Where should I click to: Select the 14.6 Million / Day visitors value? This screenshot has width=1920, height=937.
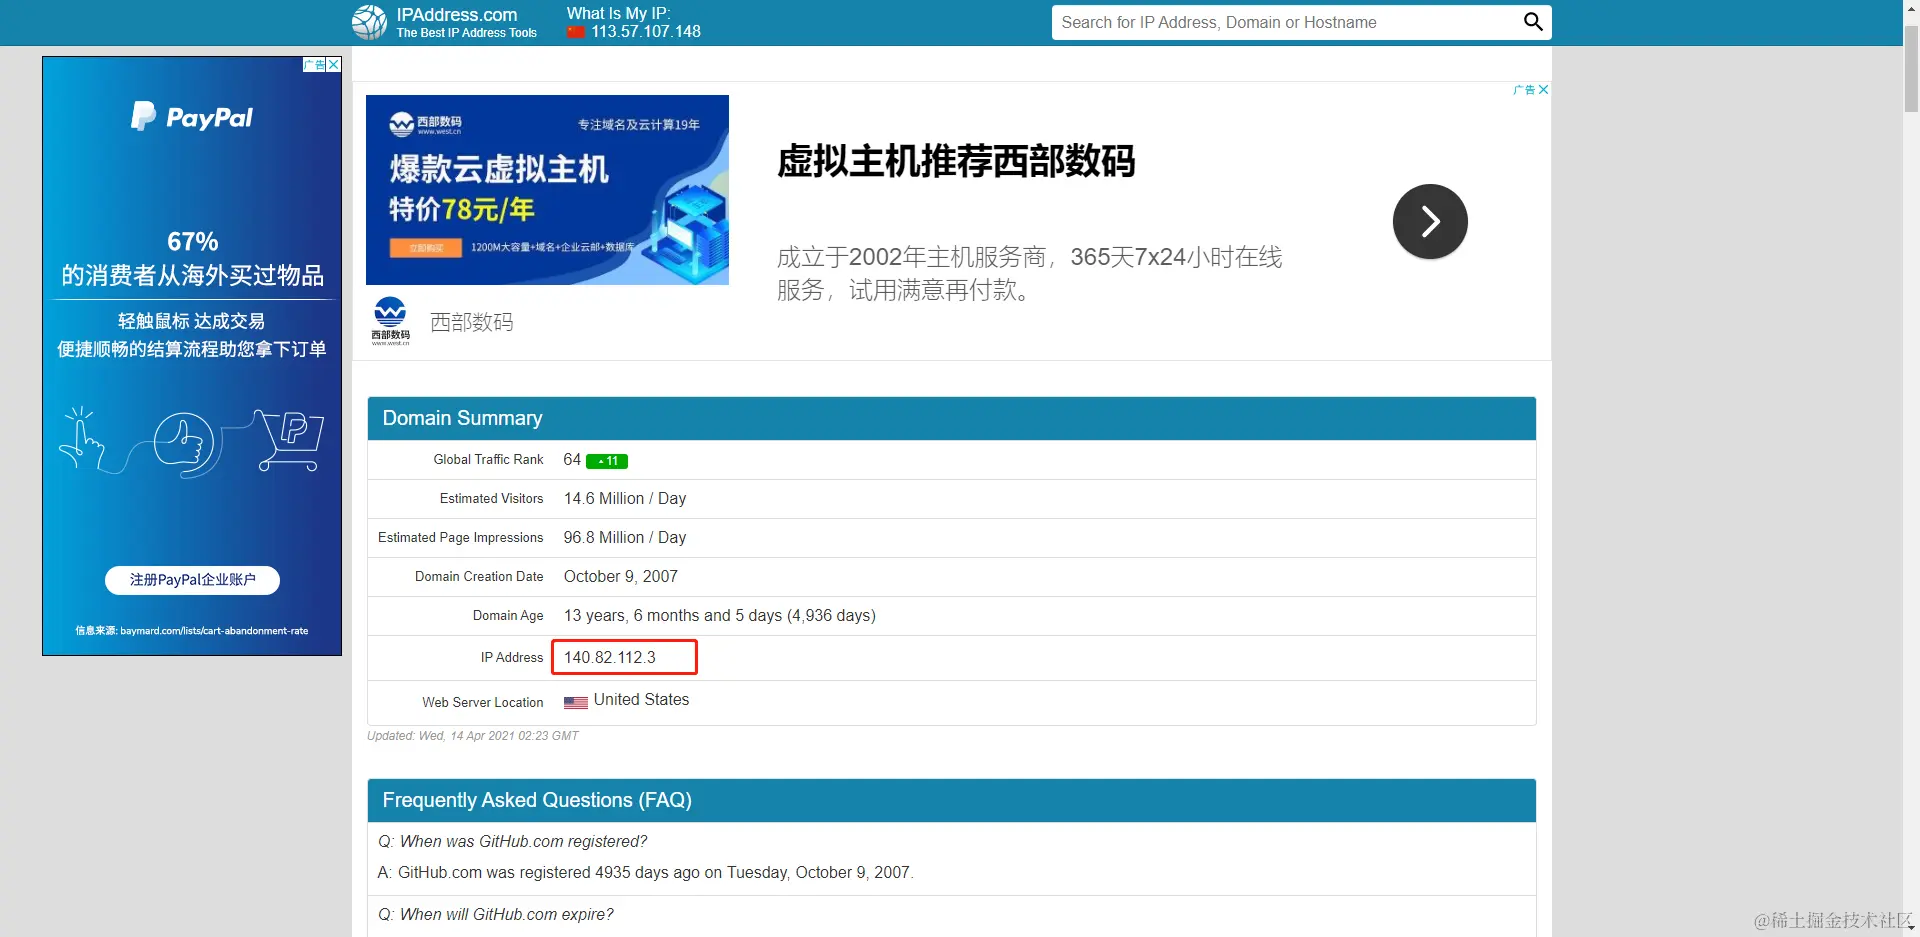coord(625,498)
